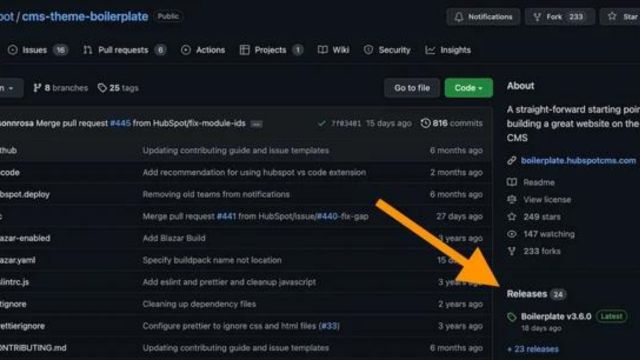Viewport: 640px width, 360px height.
Task: Click the Issues circle icon
Action: [13, 50]
